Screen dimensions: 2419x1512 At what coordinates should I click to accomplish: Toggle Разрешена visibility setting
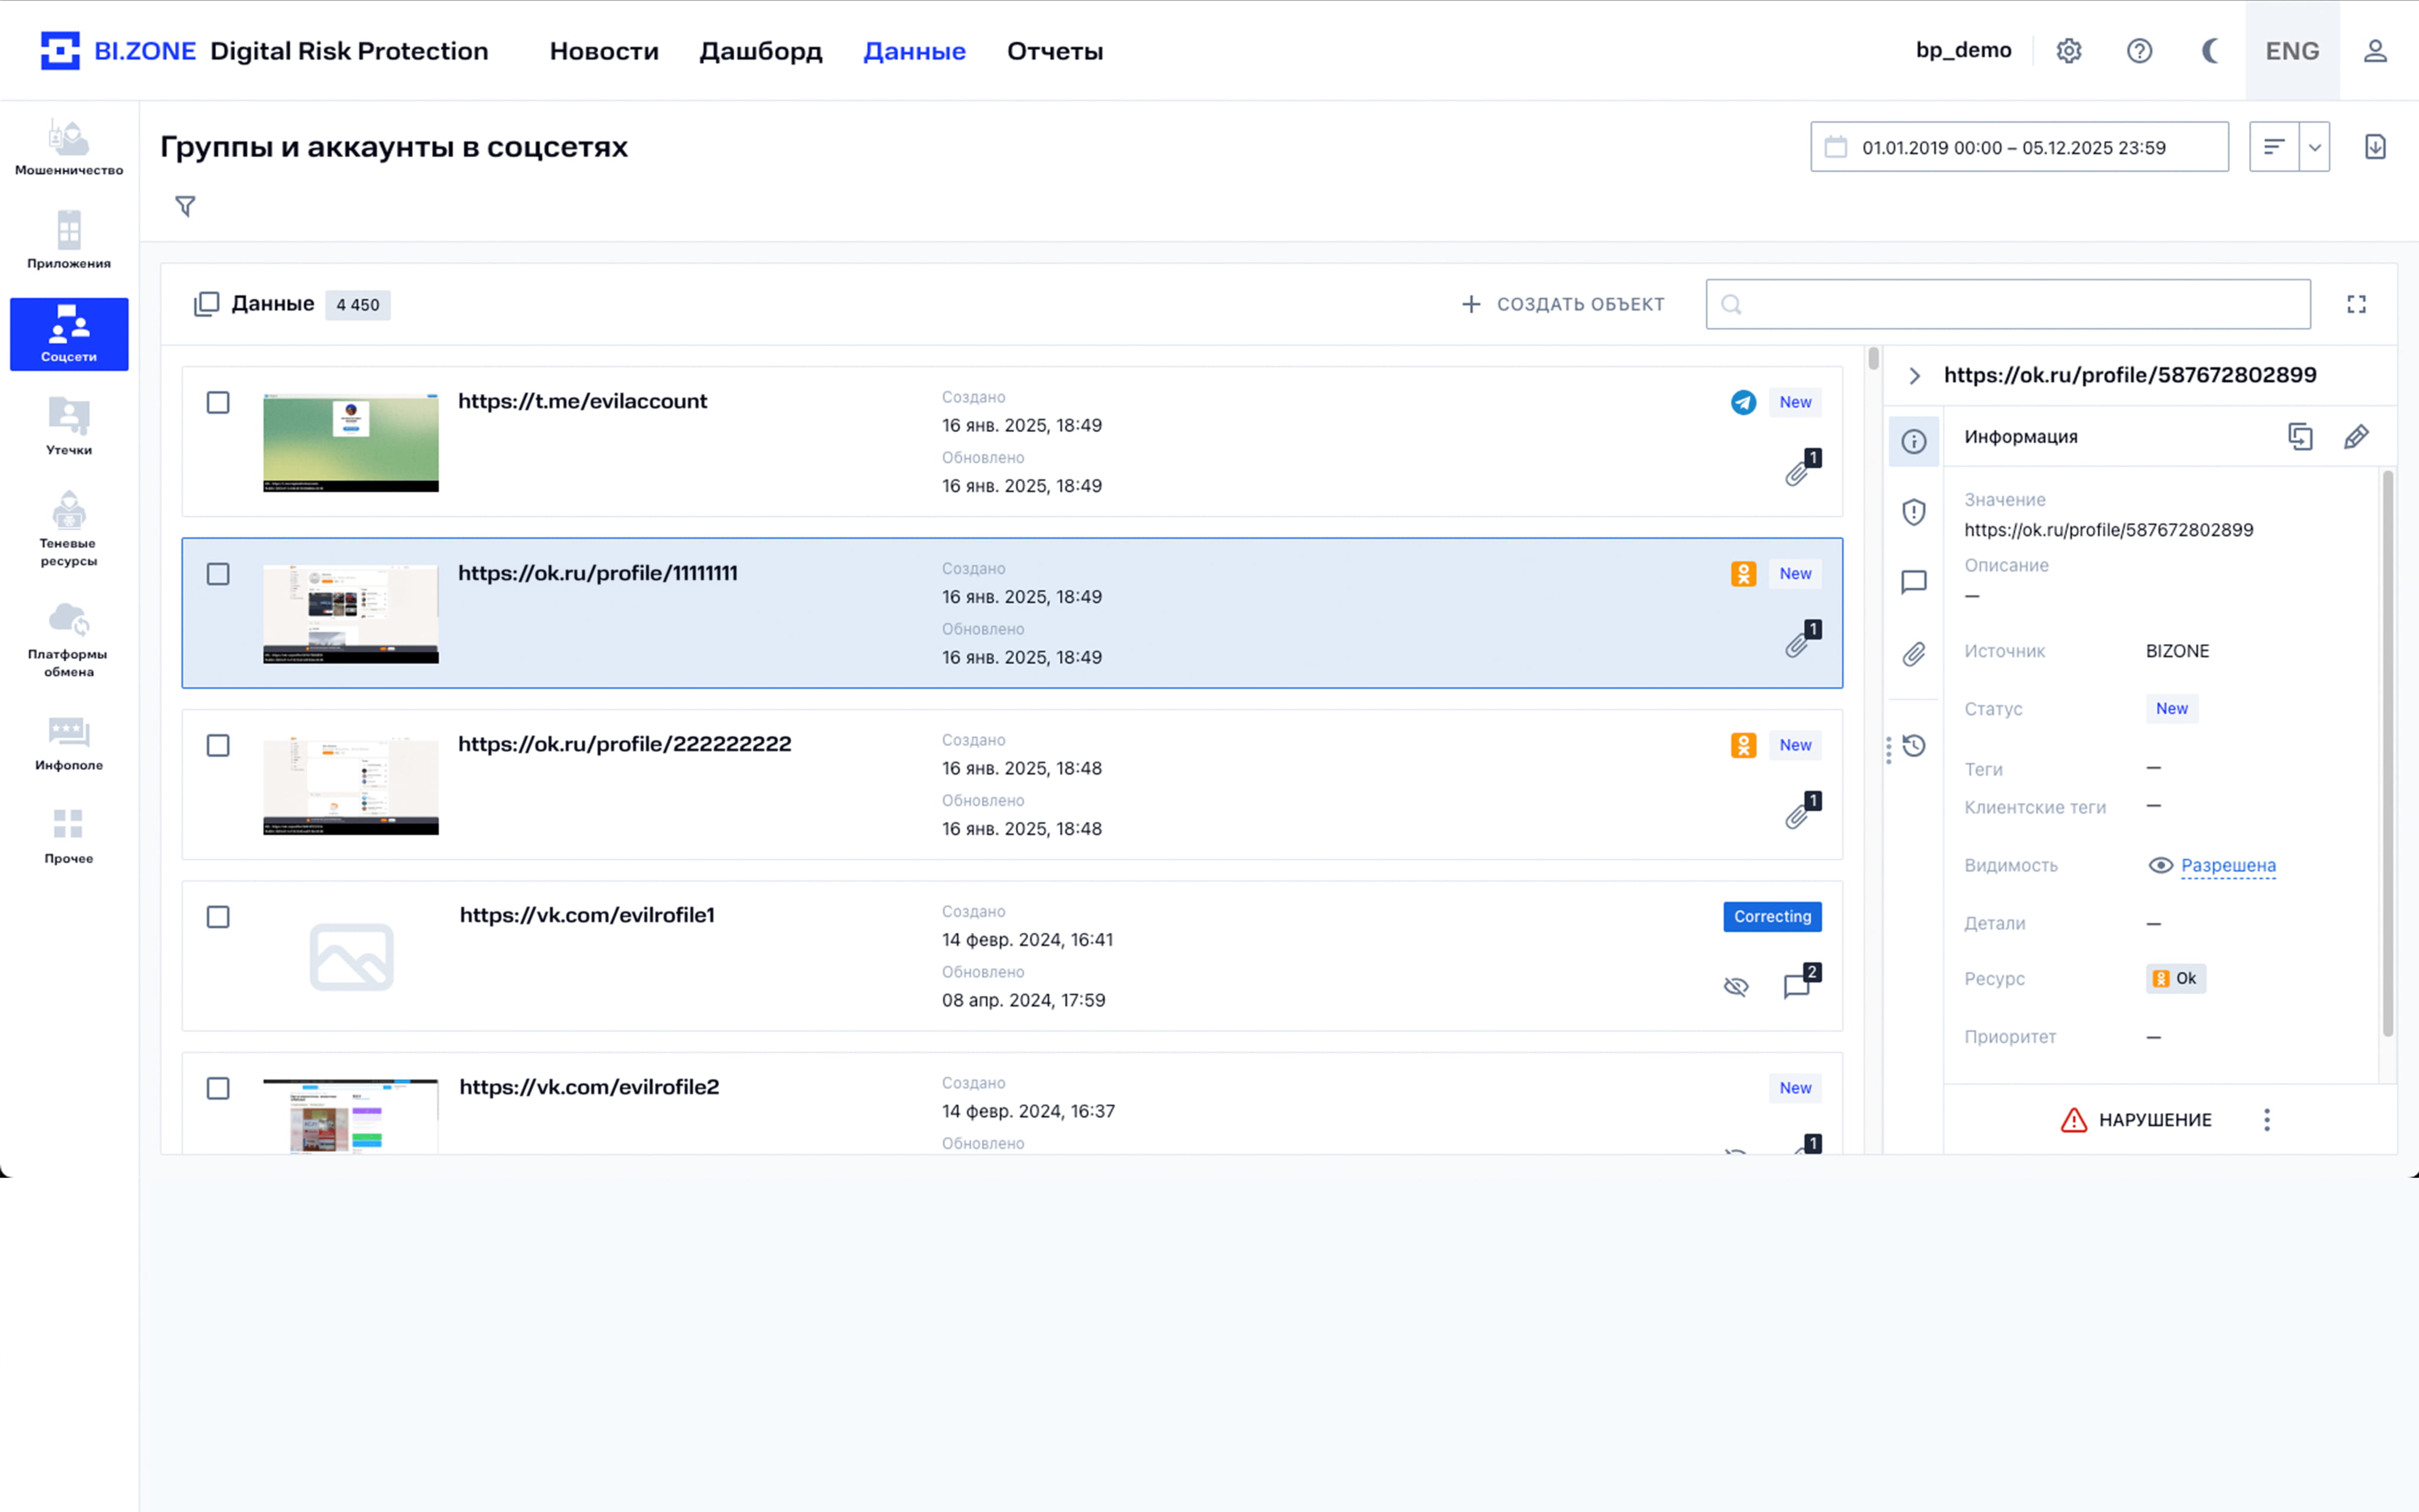[2227, 866]
